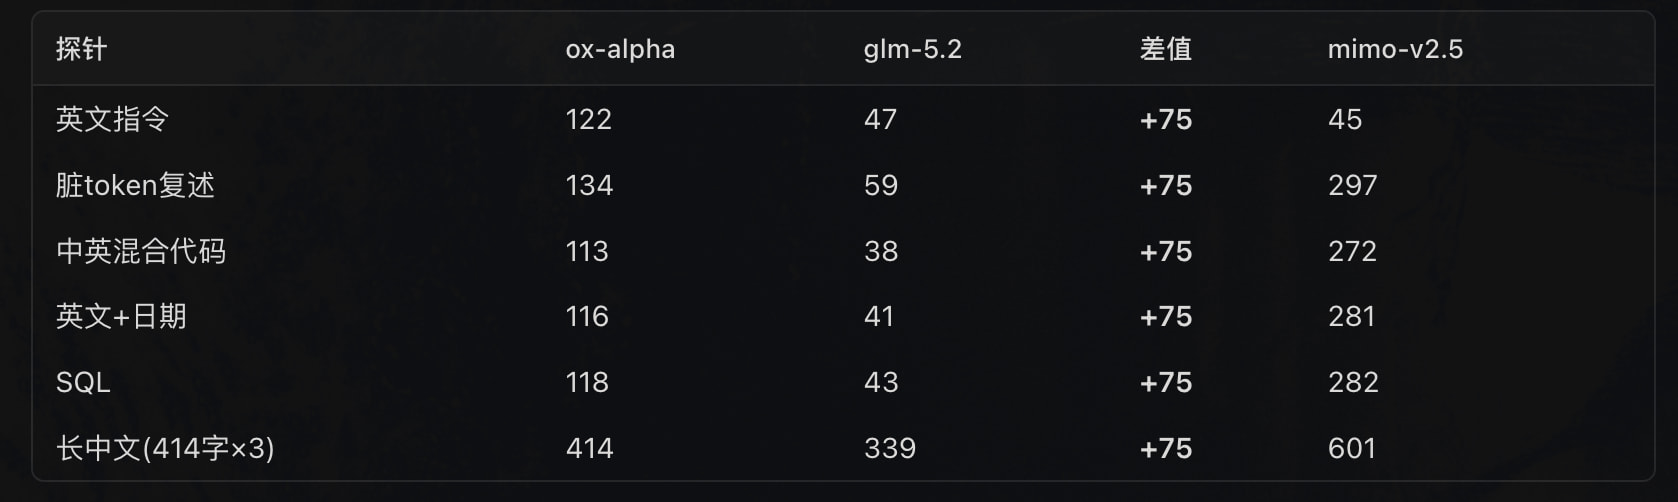The image size is (1678, 502).
Task: Click the 探针 column header
Action: [x=81, y=49]
